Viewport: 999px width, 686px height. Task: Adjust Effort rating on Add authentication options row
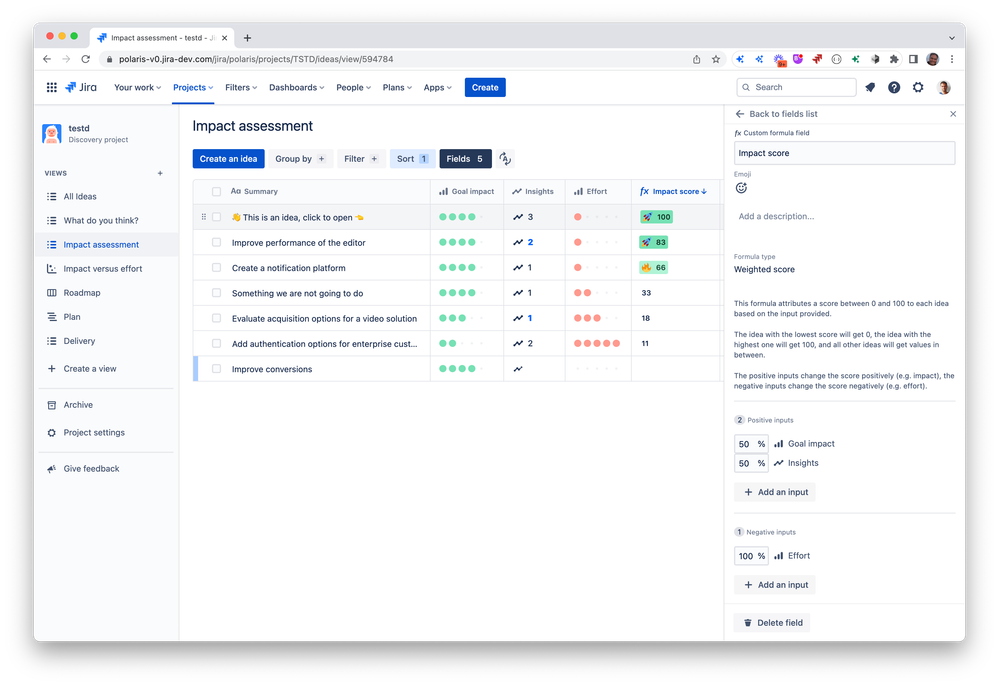pyautogui.click(x=597, y=343)
